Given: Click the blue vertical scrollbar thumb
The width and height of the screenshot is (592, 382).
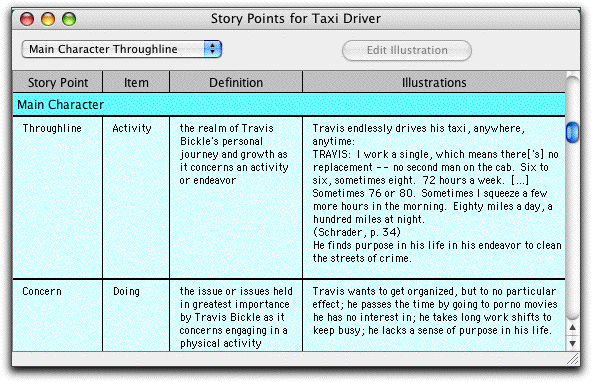Looking at the screenshot, I should (572, 132).
